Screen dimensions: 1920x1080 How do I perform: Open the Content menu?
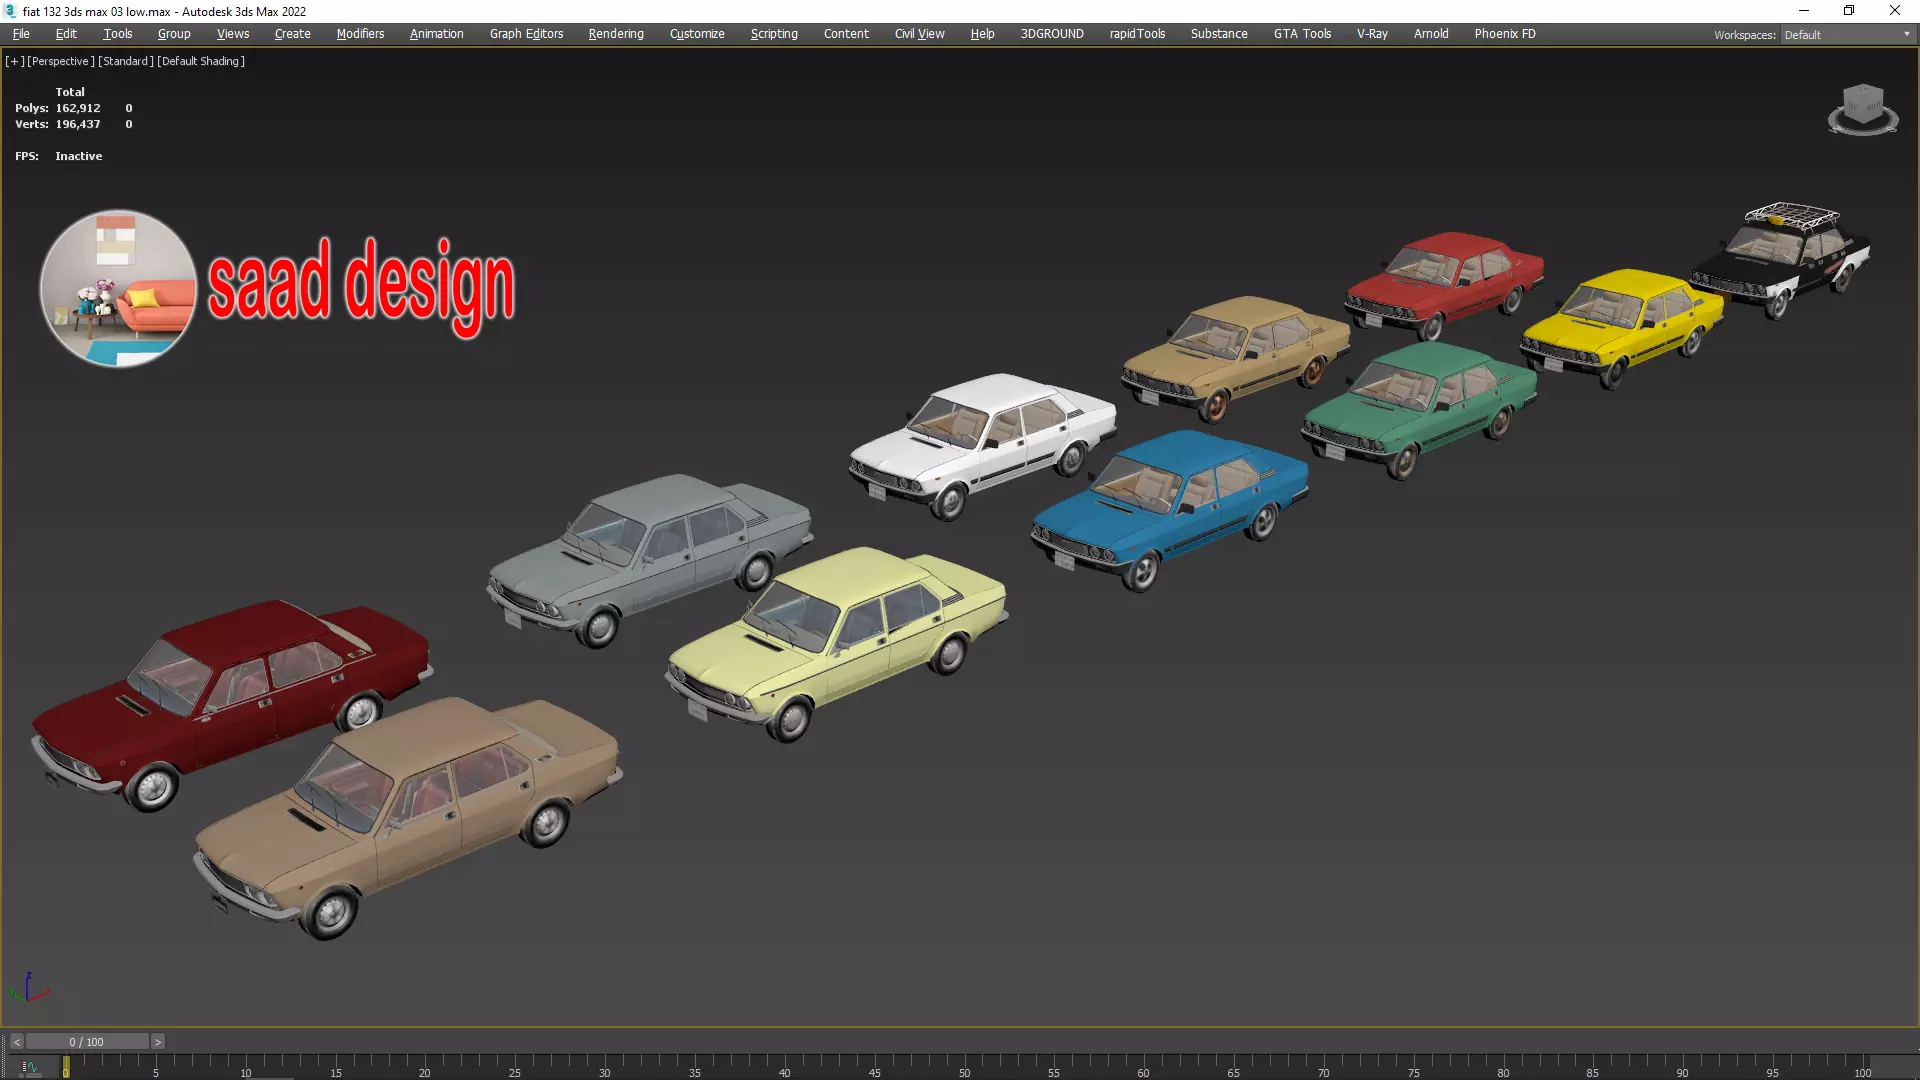(x=846, y=33)
